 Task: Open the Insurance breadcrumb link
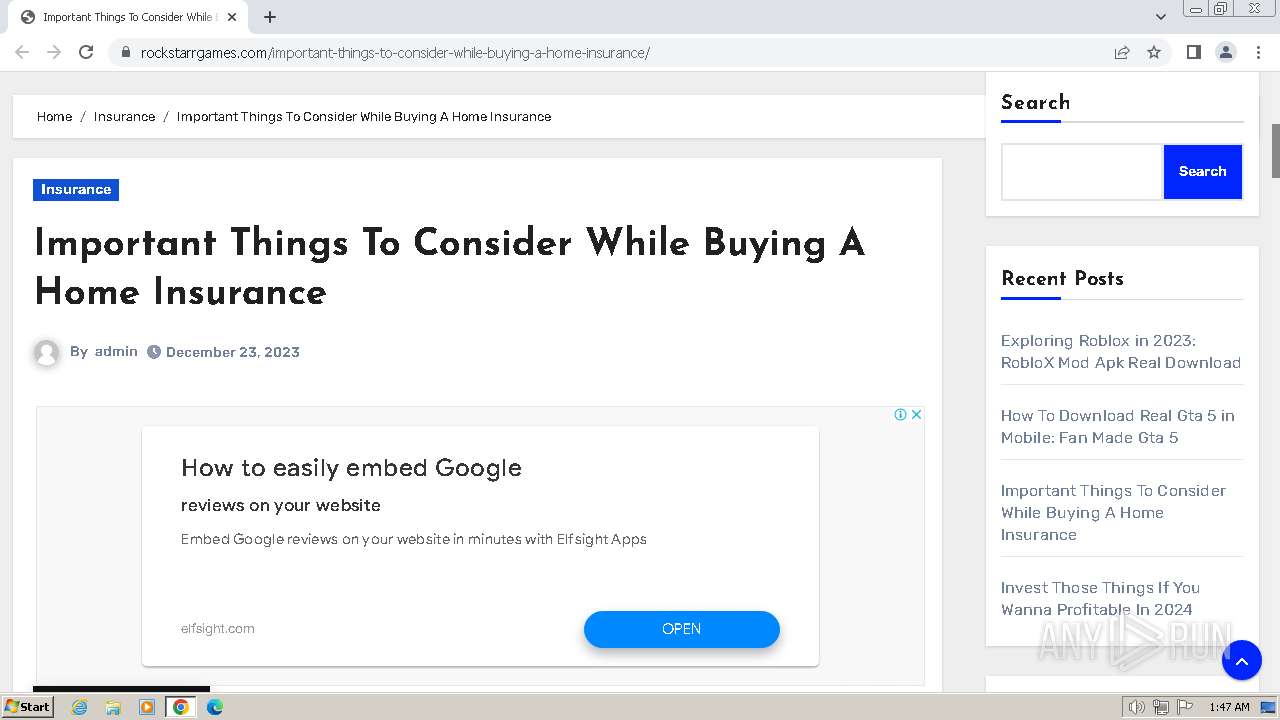point(124,116)
